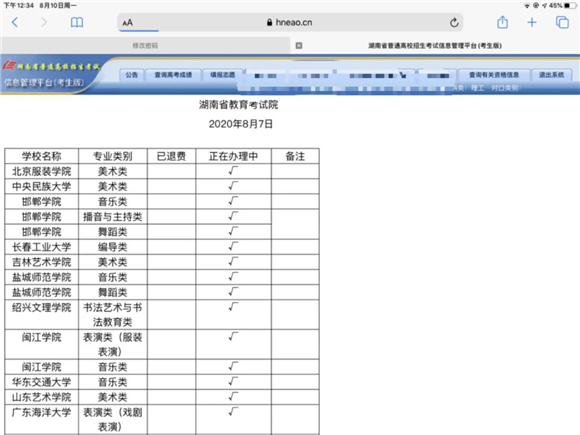The width and height of the screenshot is (580, 435).
Task: Open the 查询有关资格信息 menu item
Action: (494, 75)
